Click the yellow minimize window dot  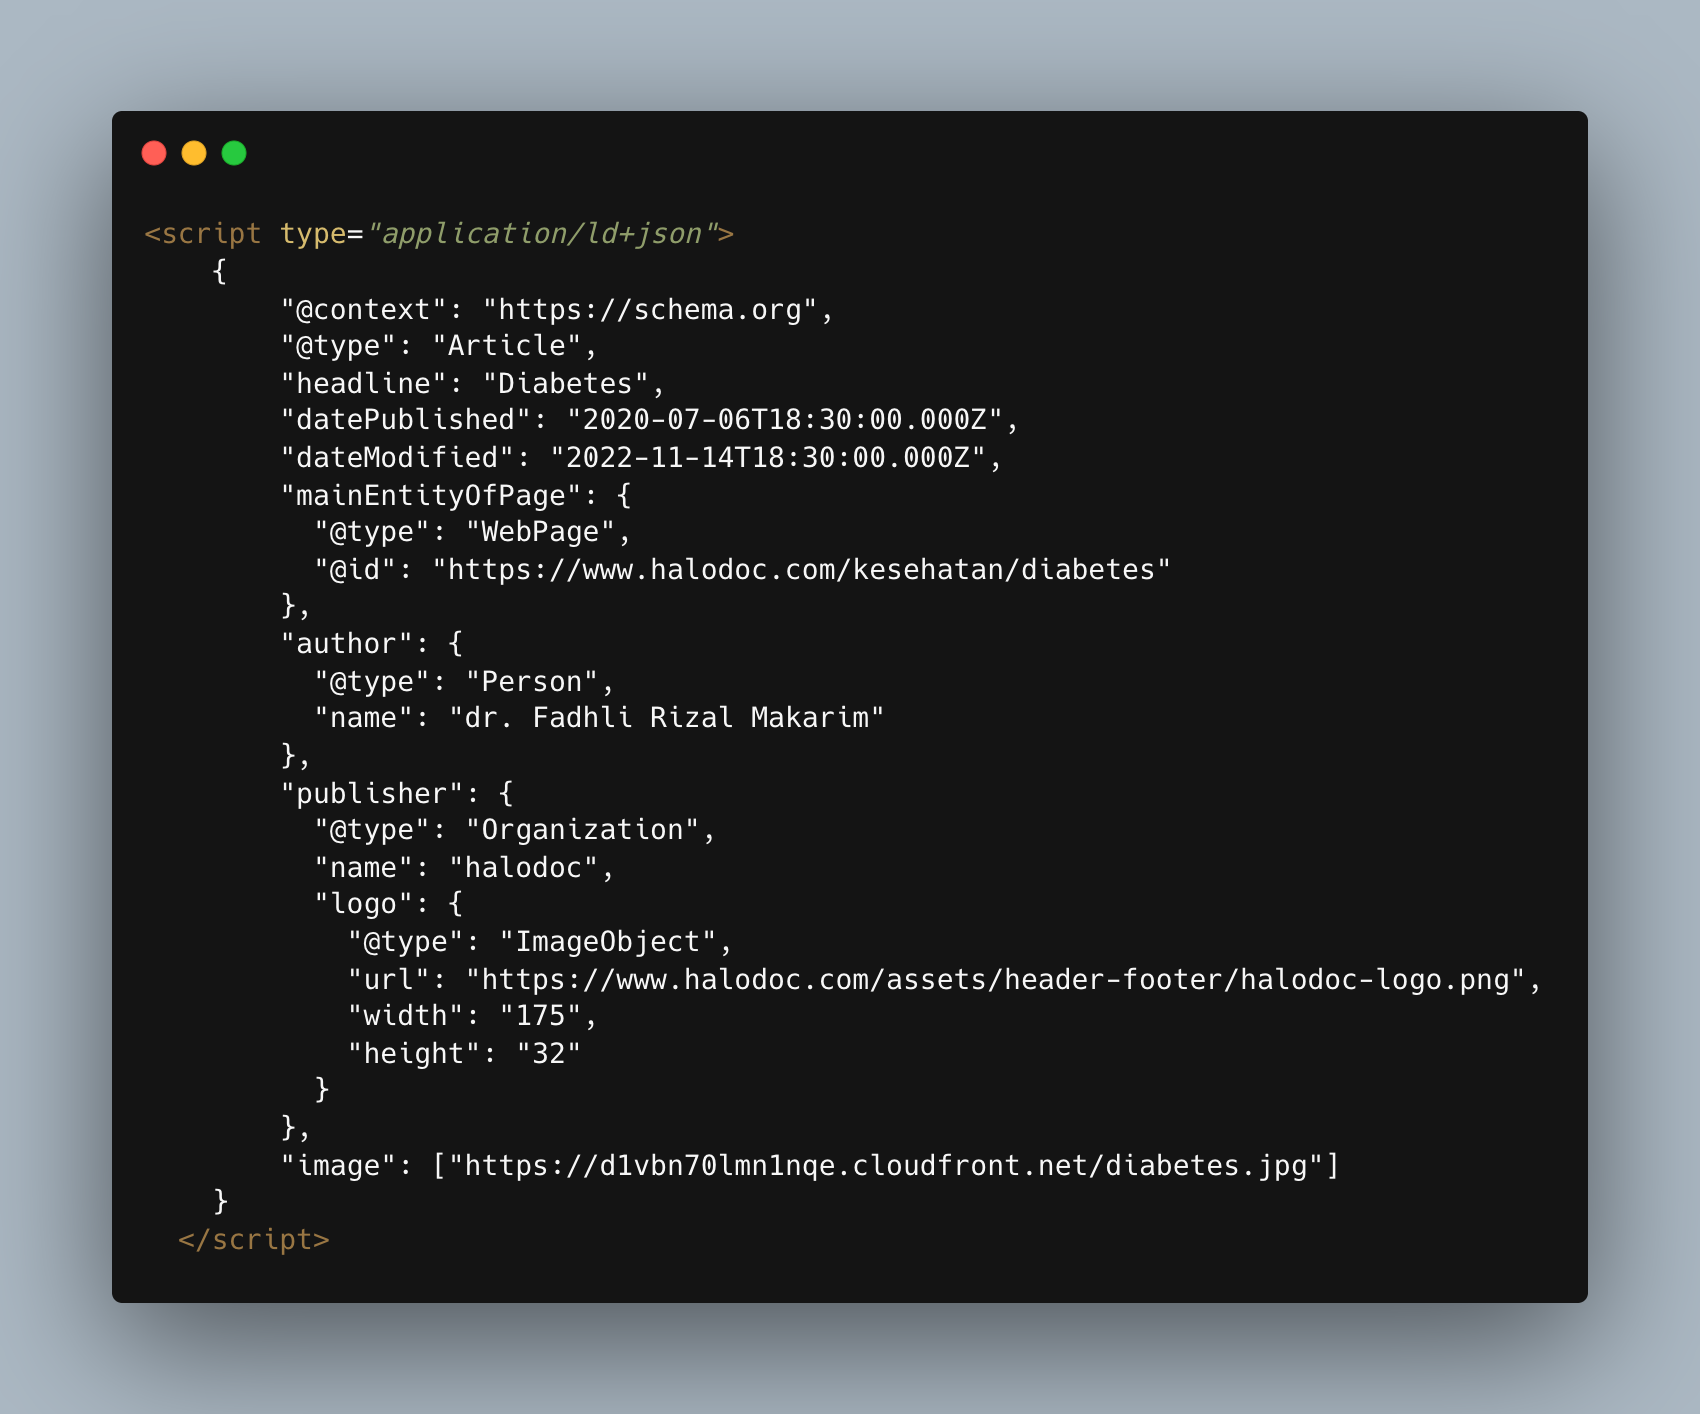tap(194, 153)
